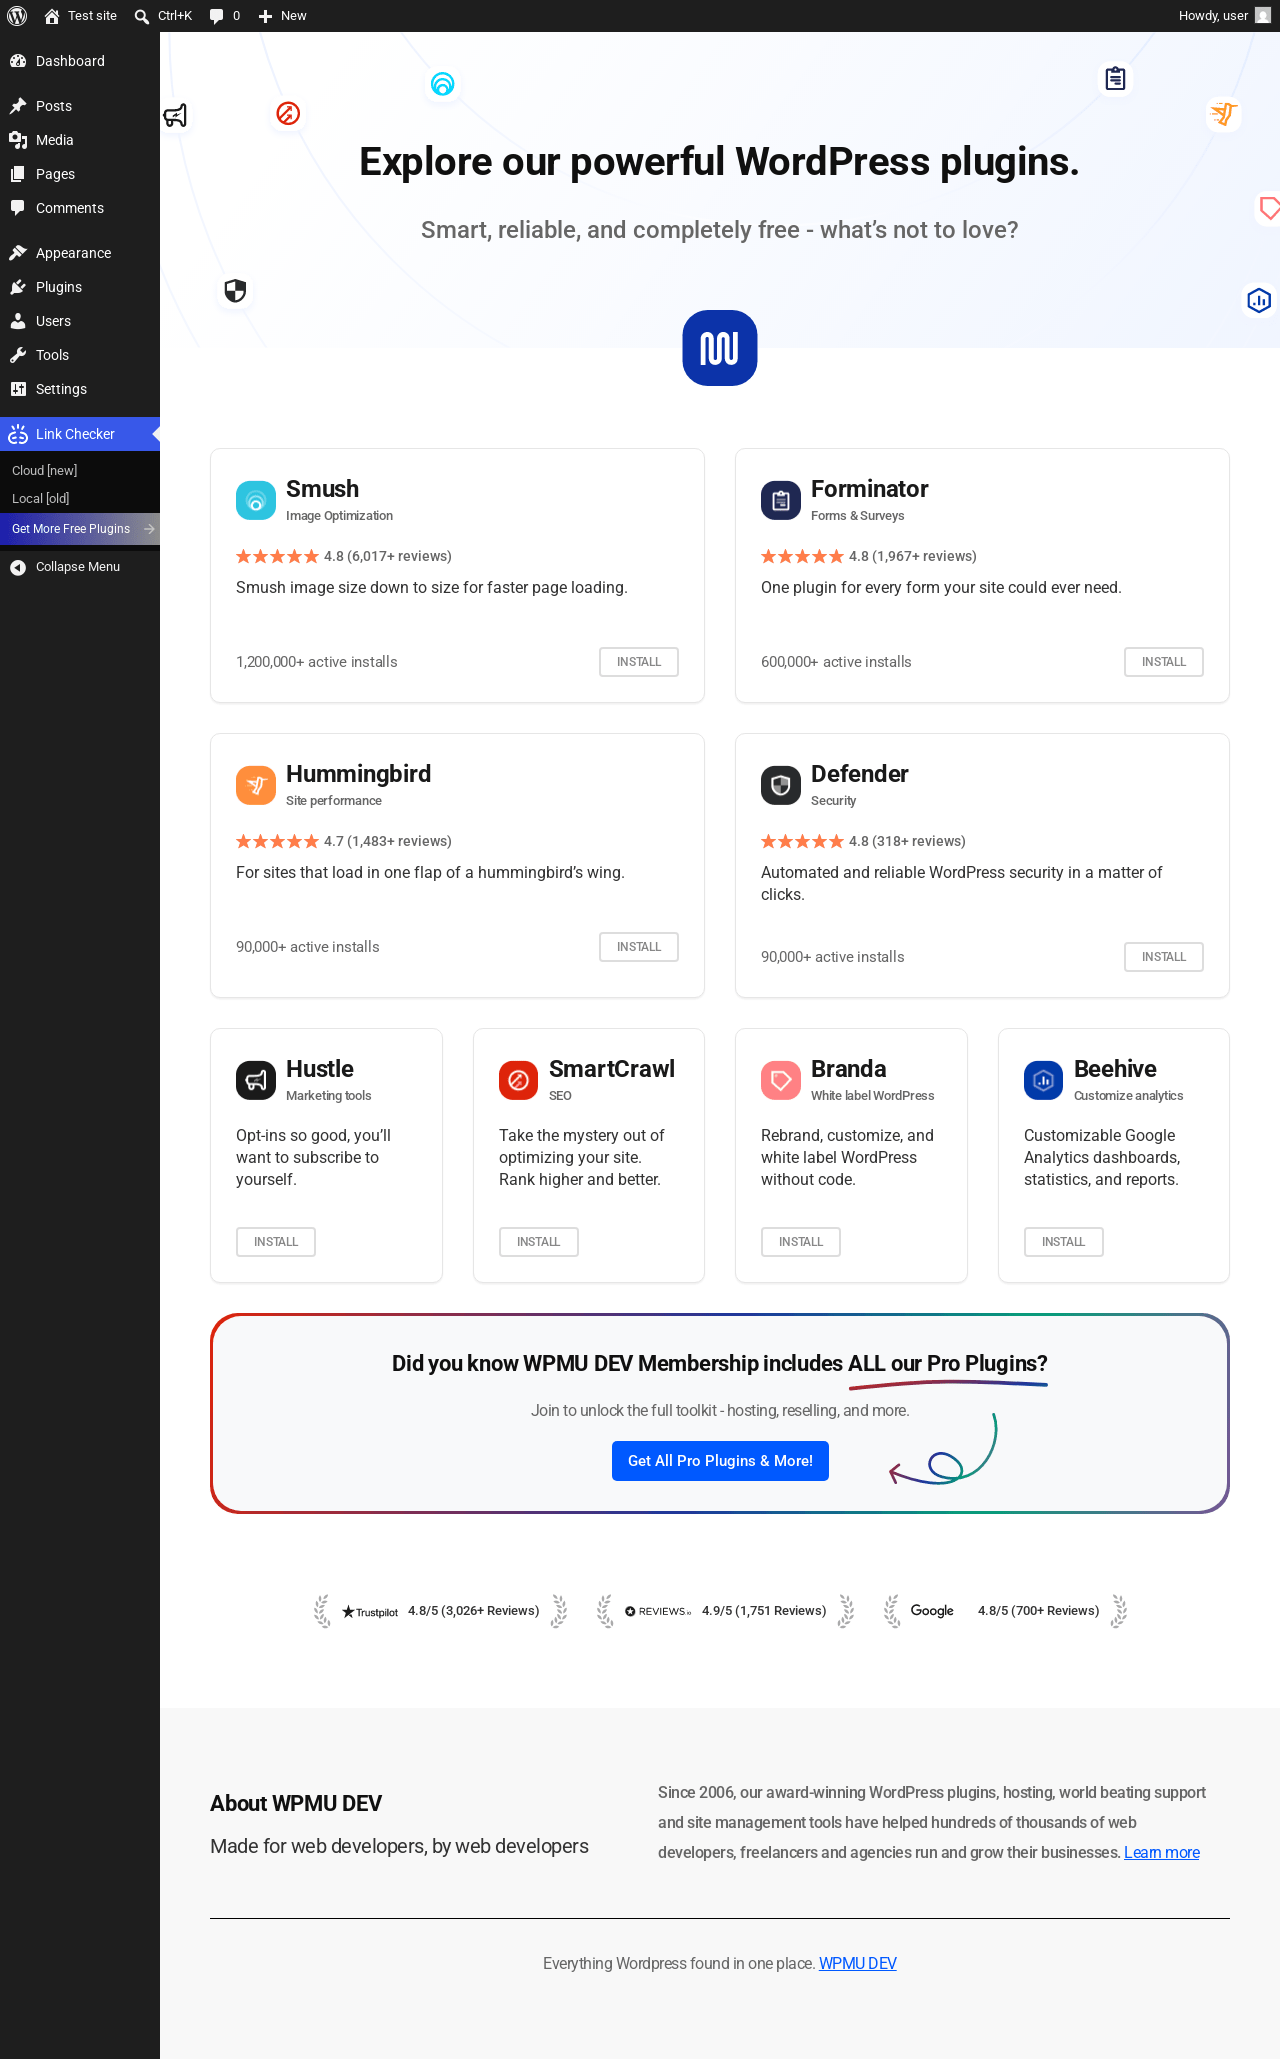Click the Trustpilot 4.8/5 reviews badge
1280x2059 pixels.
[x=441, y=1611]
